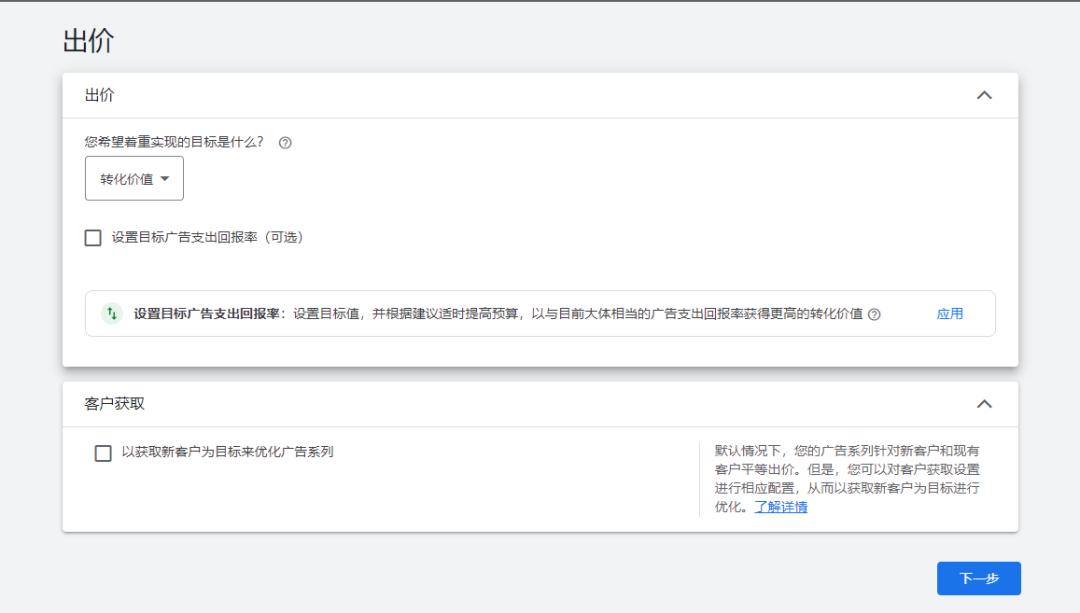
Task: Collapse the 出价 section chevron
Action: 984,95
